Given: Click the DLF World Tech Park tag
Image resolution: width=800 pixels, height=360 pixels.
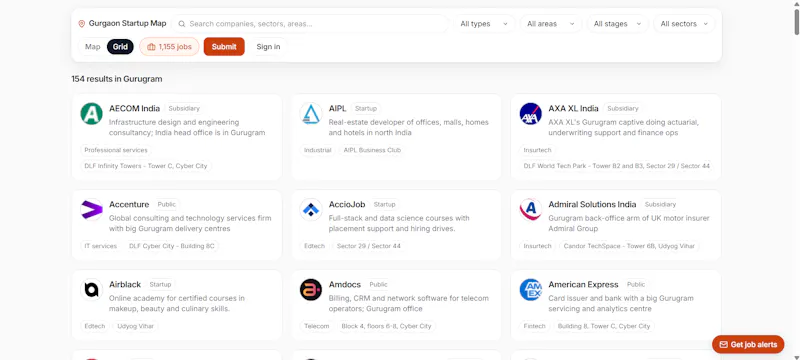Looking at the screenshot, I should tap(616, 166).
